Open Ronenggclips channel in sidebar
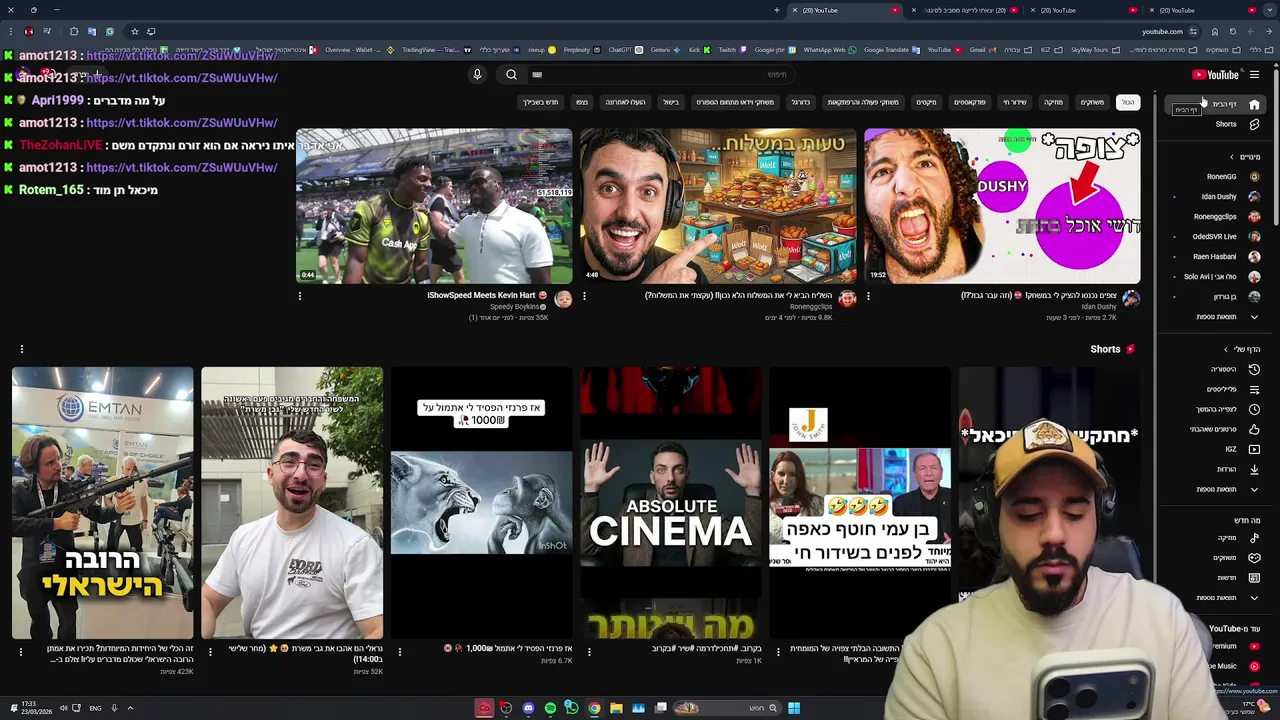1280x720 pixels. [x=1215, y=217]
